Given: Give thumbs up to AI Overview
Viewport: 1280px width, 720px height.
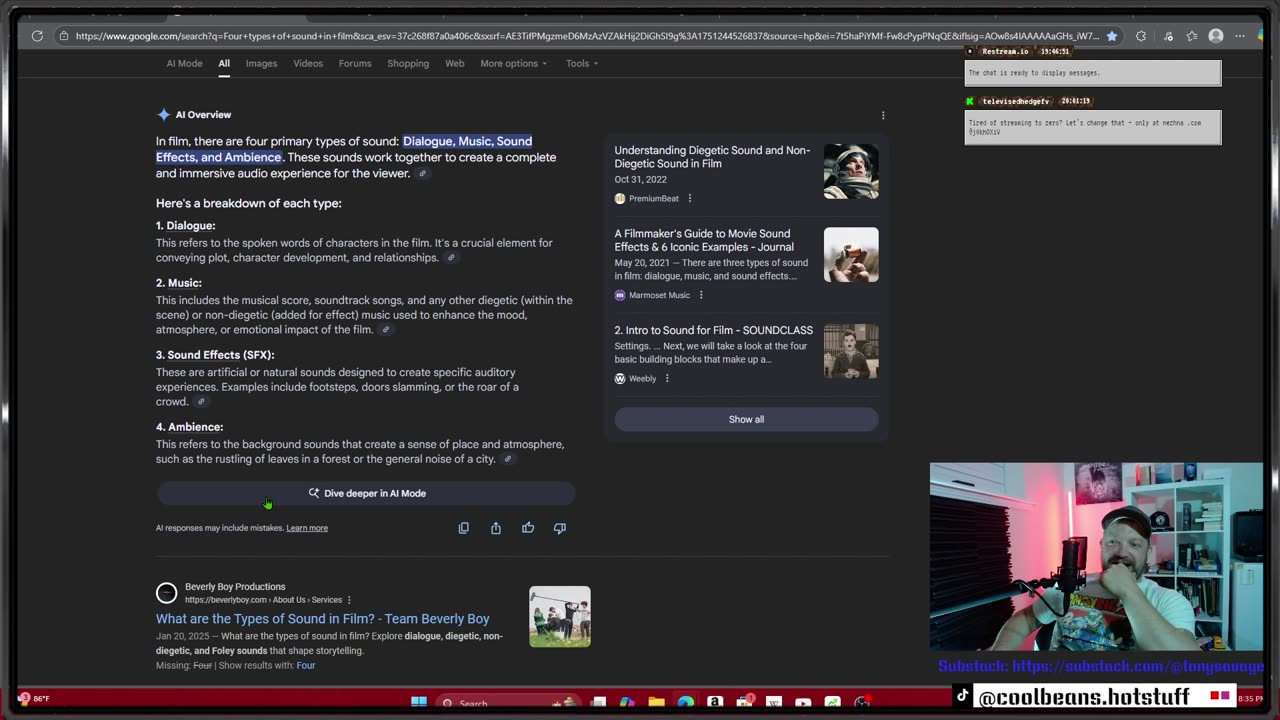Looking at the screenshot, I should click(x=528, y=528).
